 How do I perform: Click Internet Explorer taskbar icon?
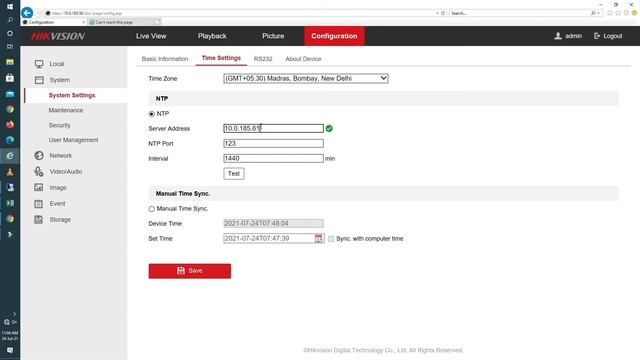coord(10,156)
